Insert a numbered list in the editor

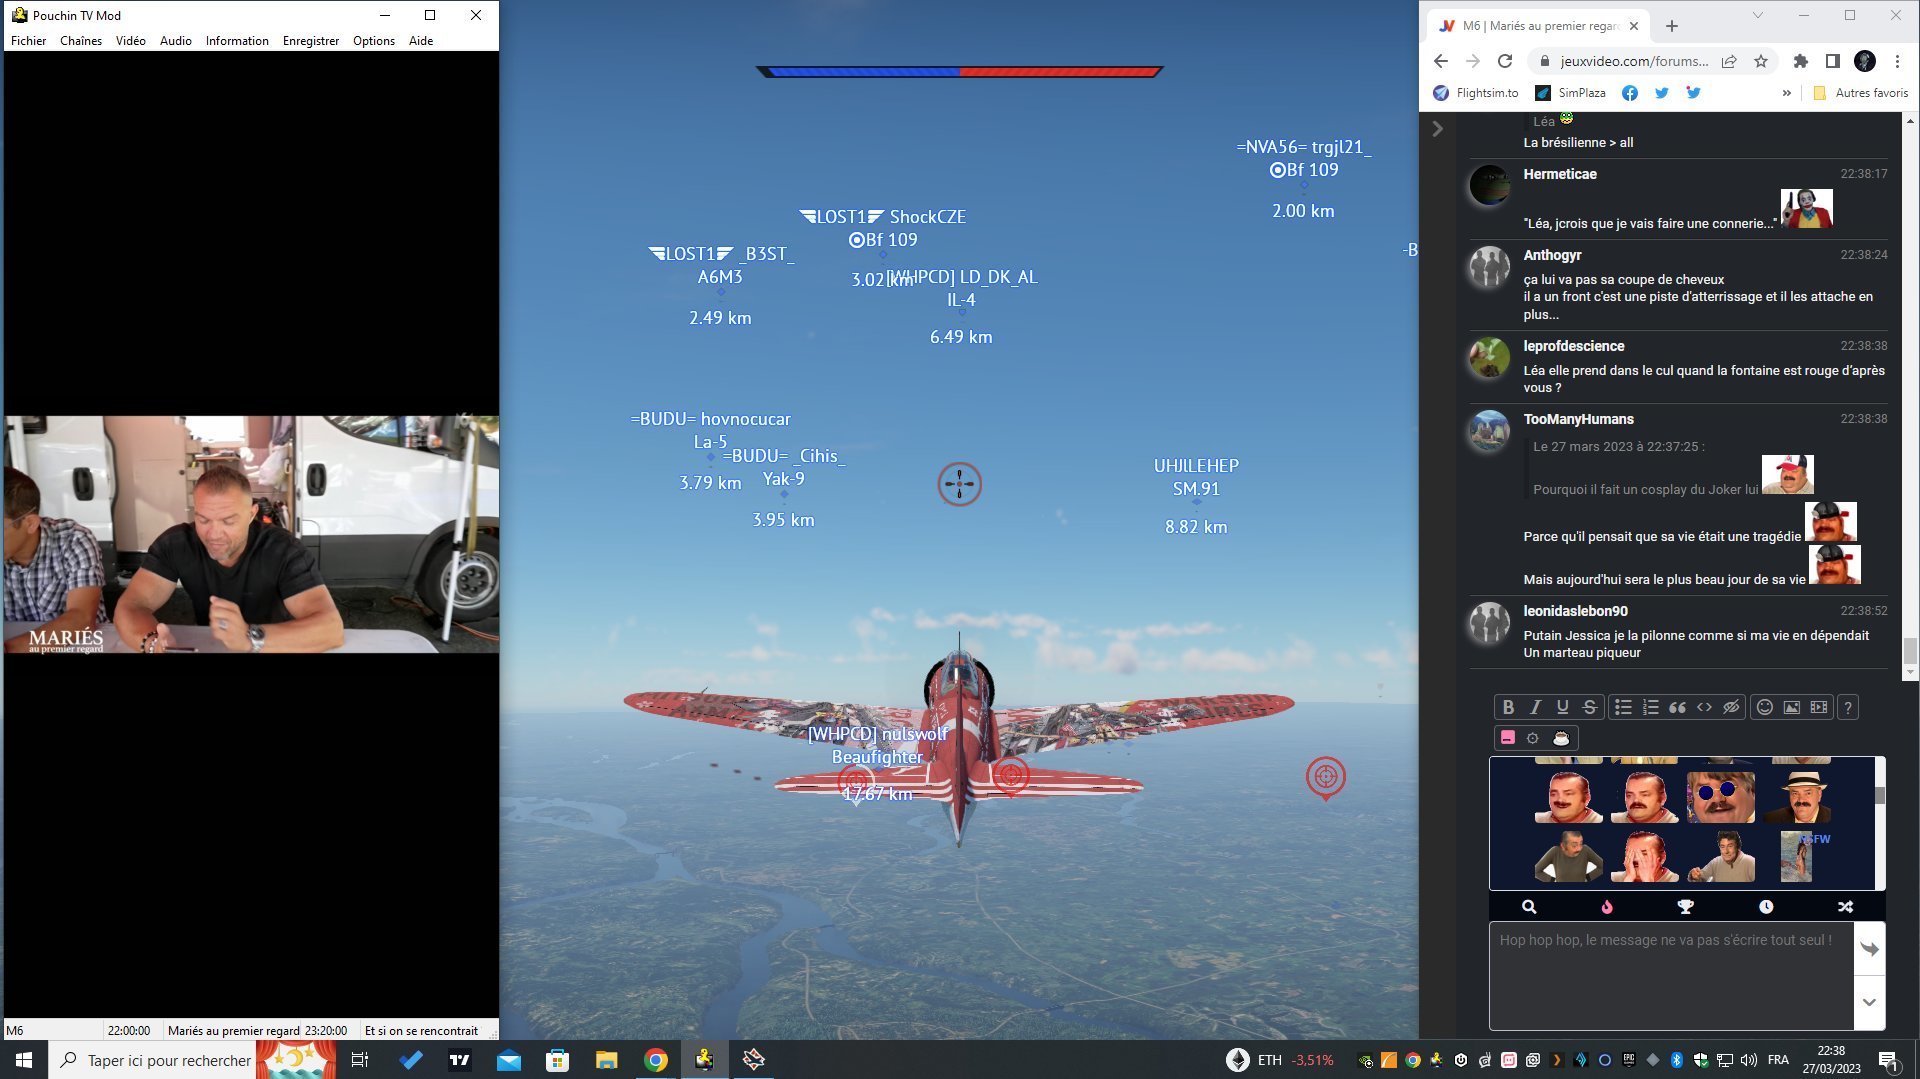point(1650,707)
